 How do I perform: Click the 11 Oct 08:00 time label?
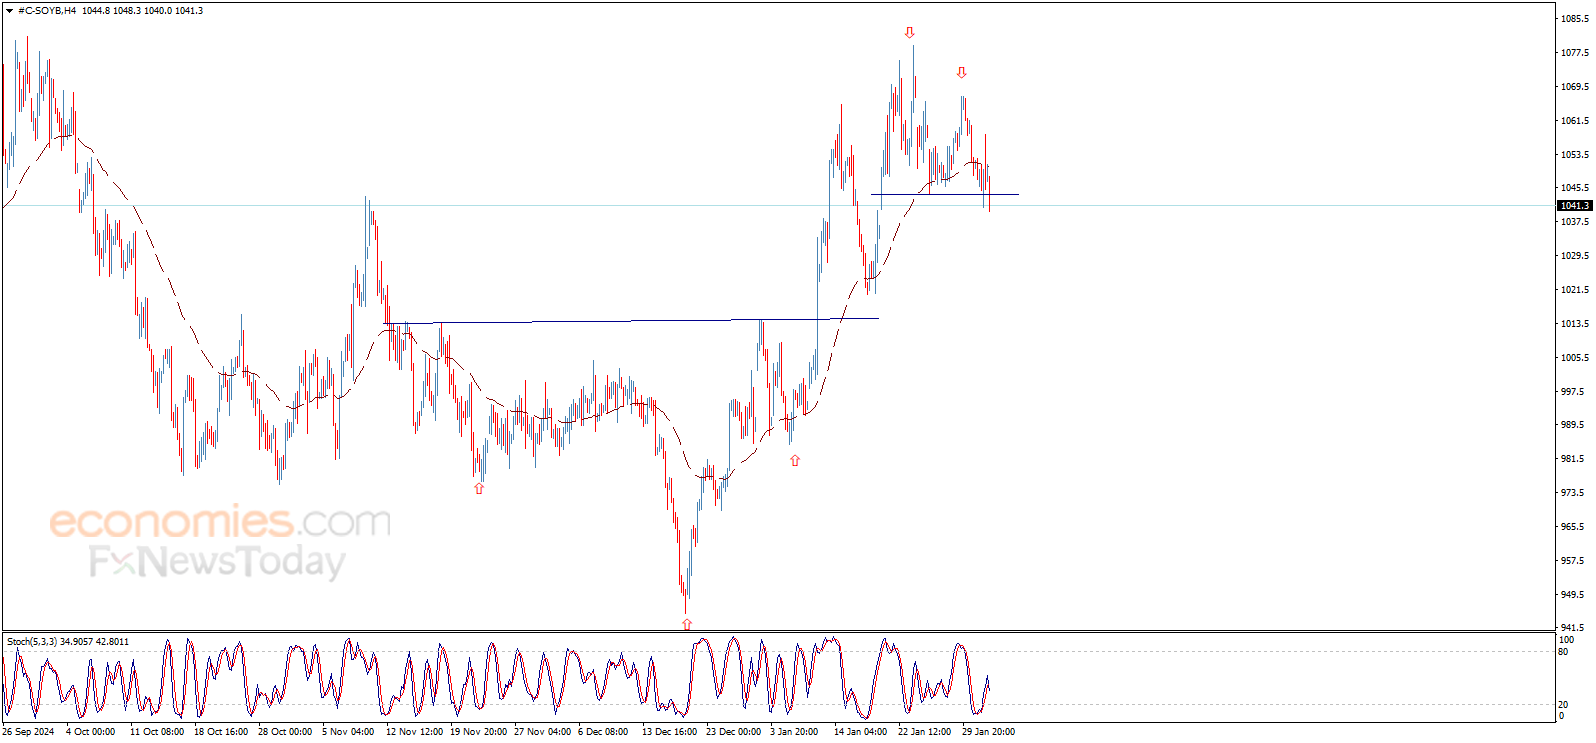pos(157,732)
